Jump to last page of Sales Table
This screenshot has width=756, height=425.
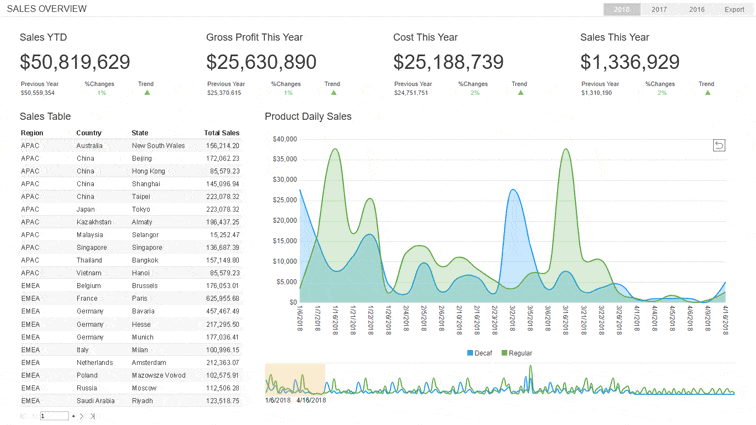tap(93, 416)
